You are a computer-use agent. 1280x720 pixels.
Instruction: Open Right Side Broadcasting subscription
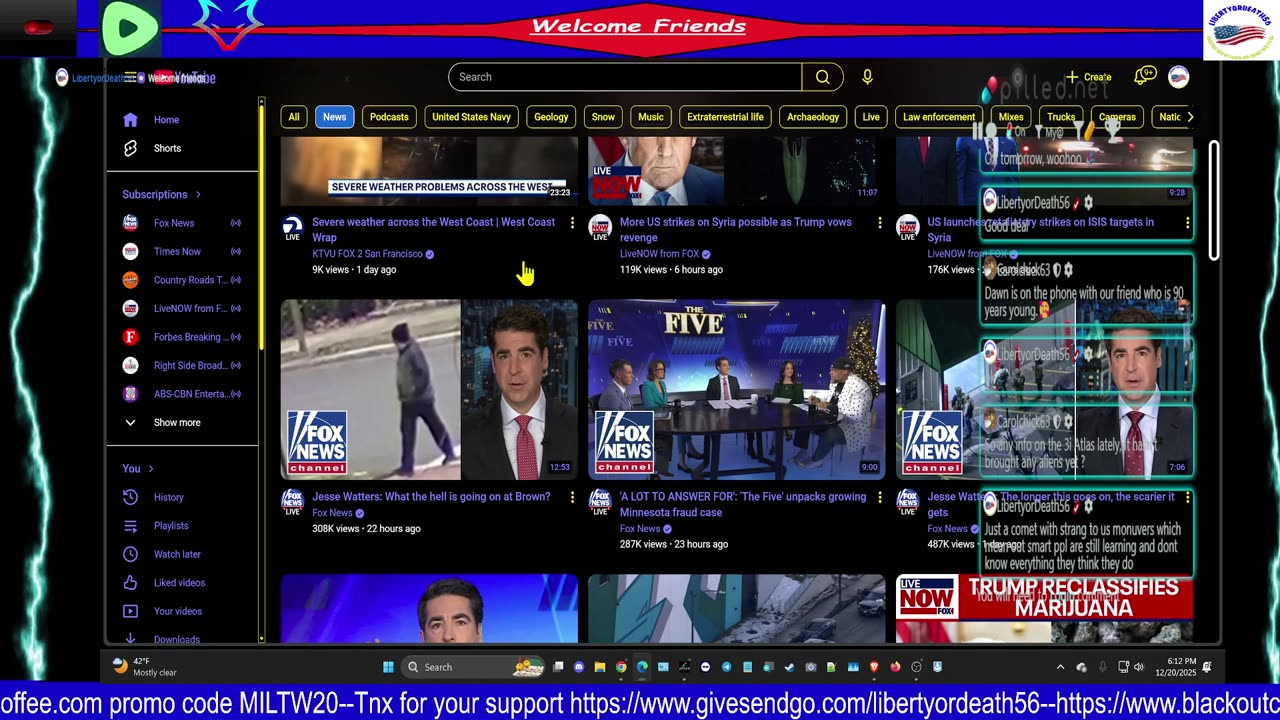click(180, 366)
